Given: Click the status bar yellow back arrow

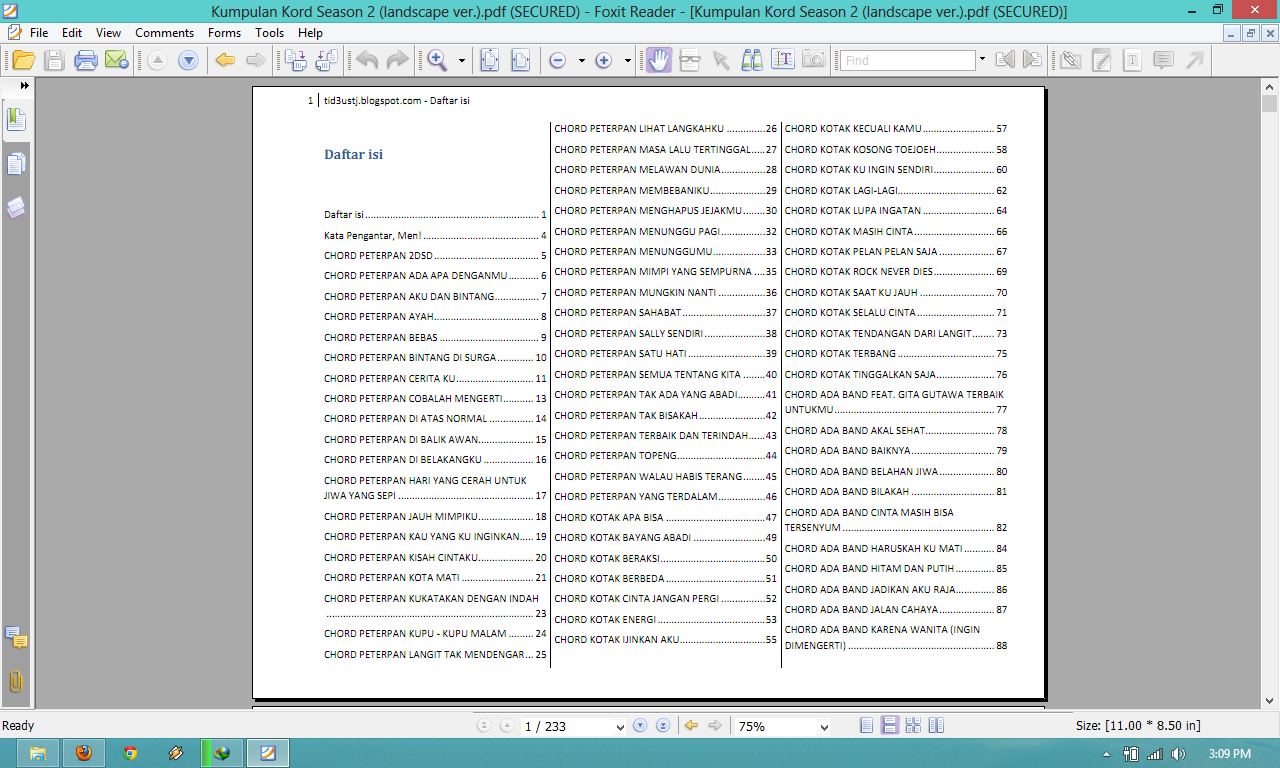Looking at the screenshot, I should click(x=690, y=726).
